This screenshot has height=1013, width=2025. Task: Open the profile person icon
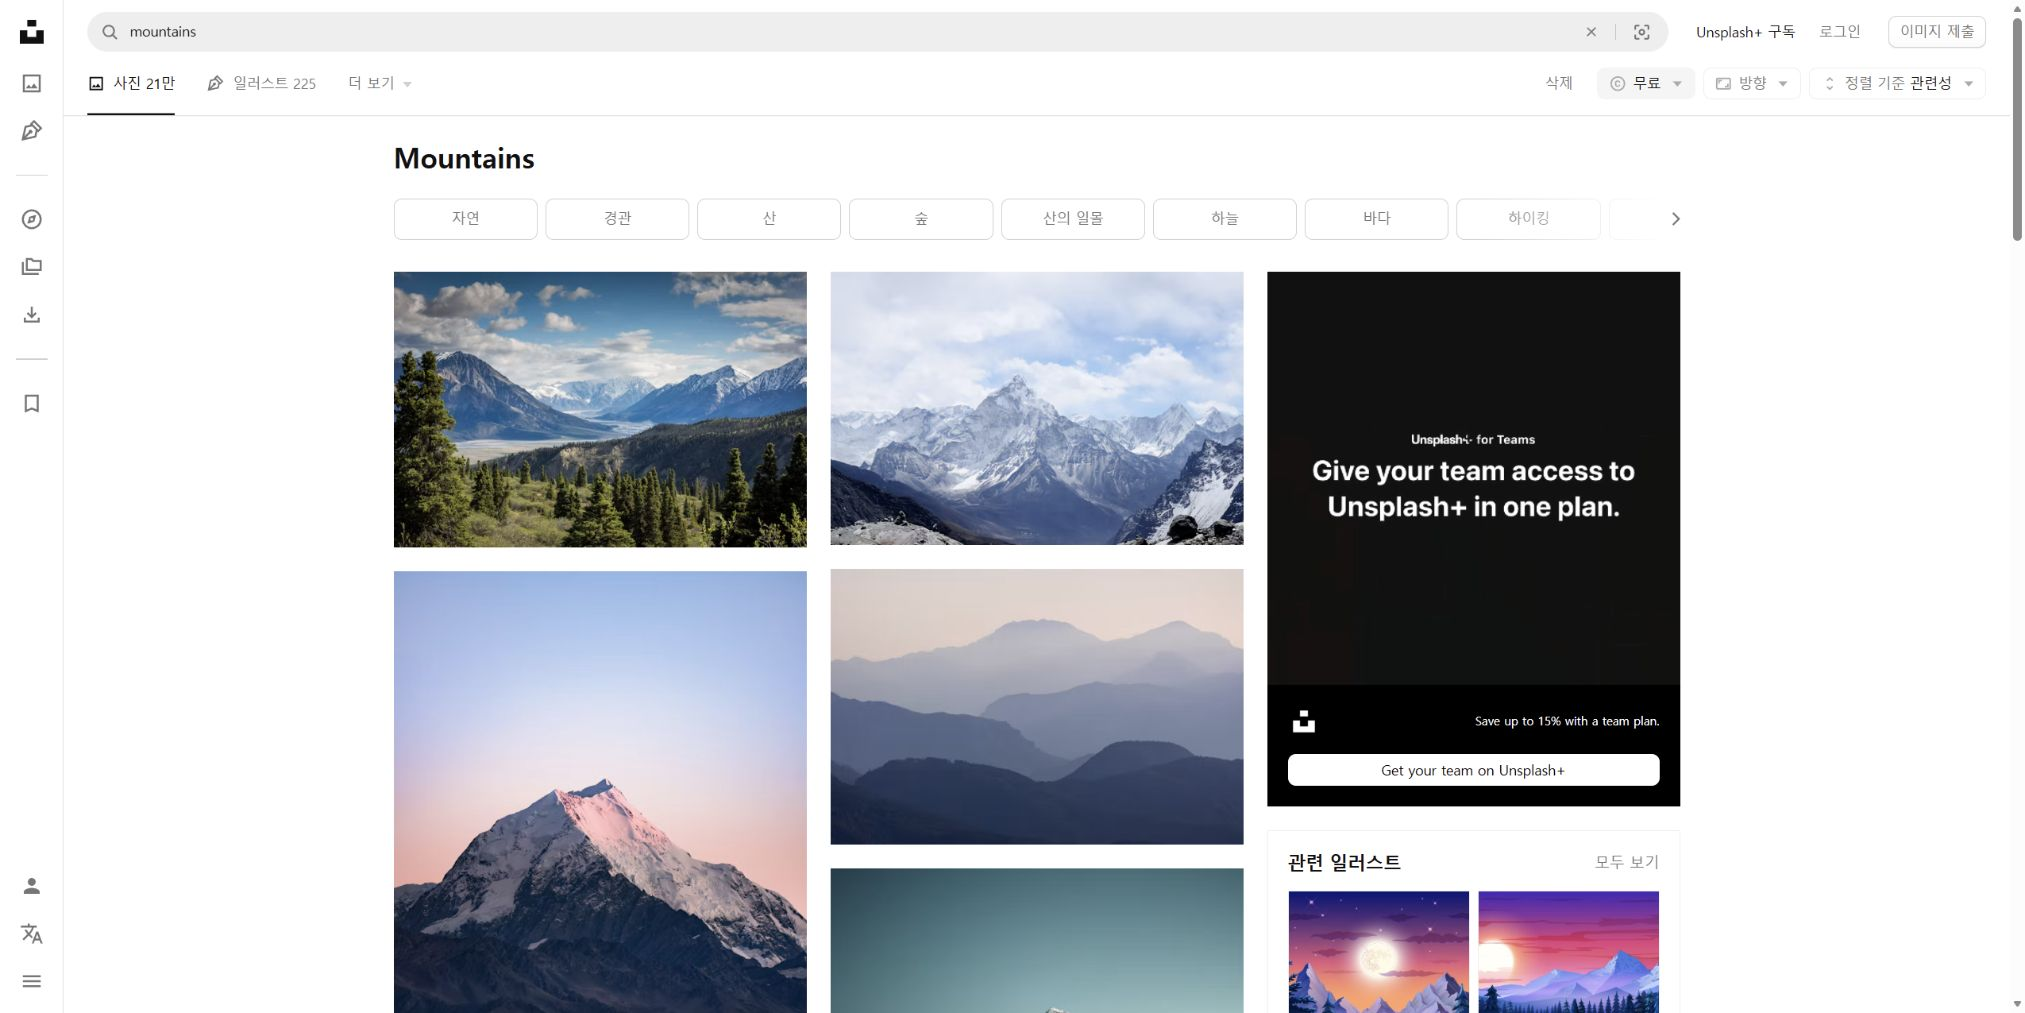pos(32,886)
